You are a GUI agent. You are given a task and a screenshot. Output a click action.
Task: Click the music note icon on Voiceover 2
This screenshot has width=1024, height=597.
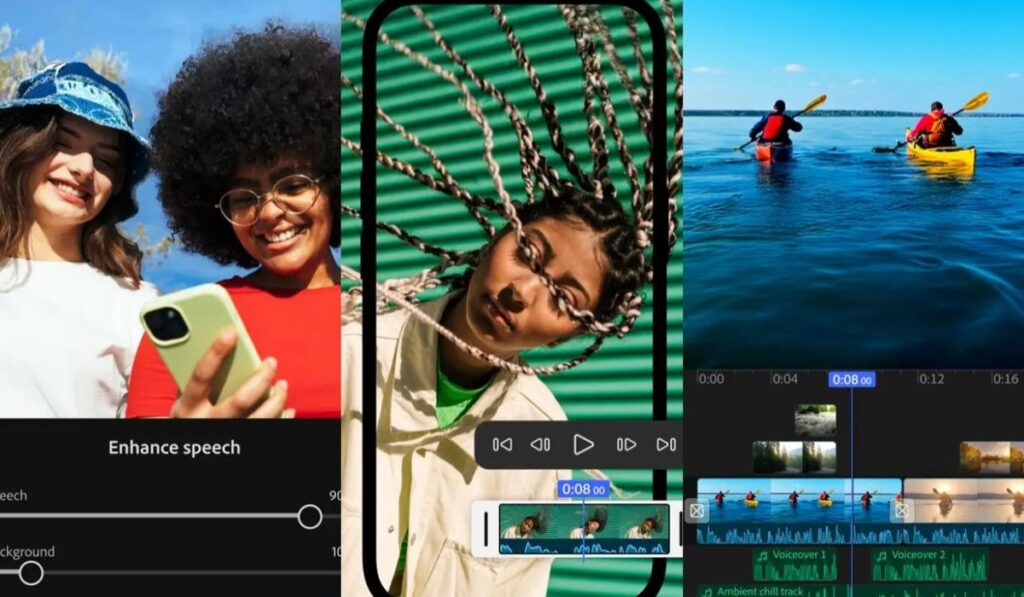click(x=881, y=555)
